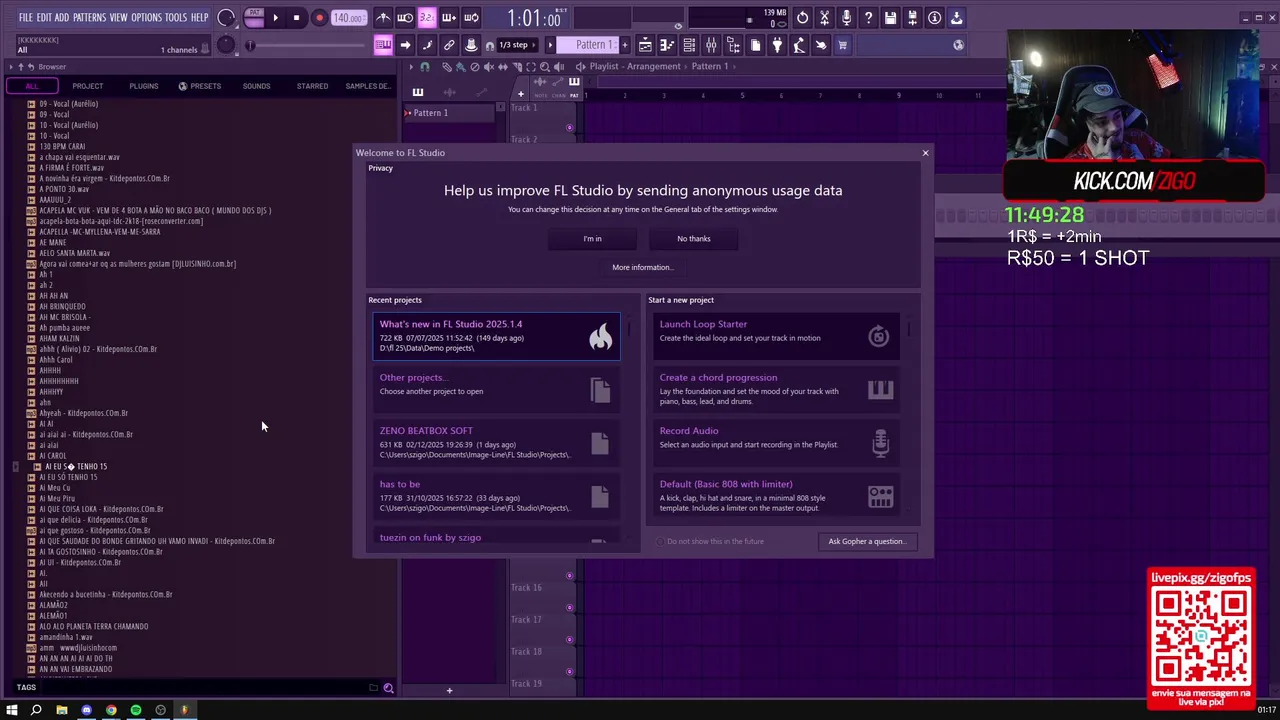Click the "No thanks" button

tap(694, 238)
